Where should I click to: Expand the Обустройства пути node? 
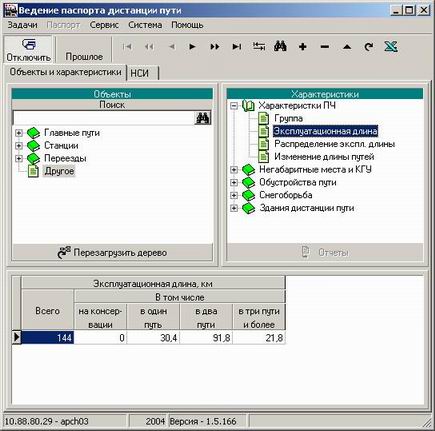coord(234,182)
